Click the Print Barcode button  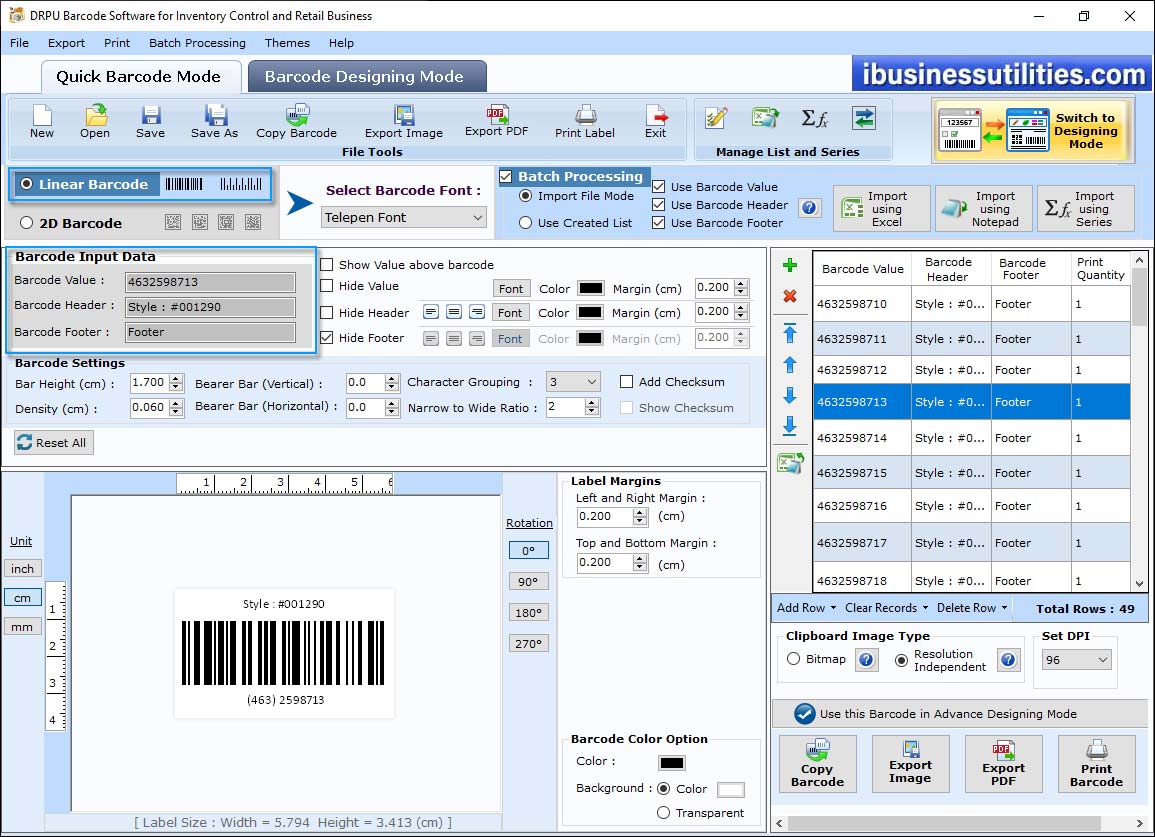click(1096, 764)
